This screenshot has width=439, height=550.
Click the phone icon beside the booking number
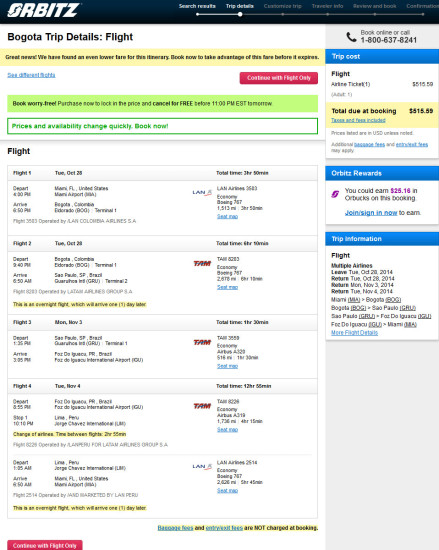click(x=351, y=37)
